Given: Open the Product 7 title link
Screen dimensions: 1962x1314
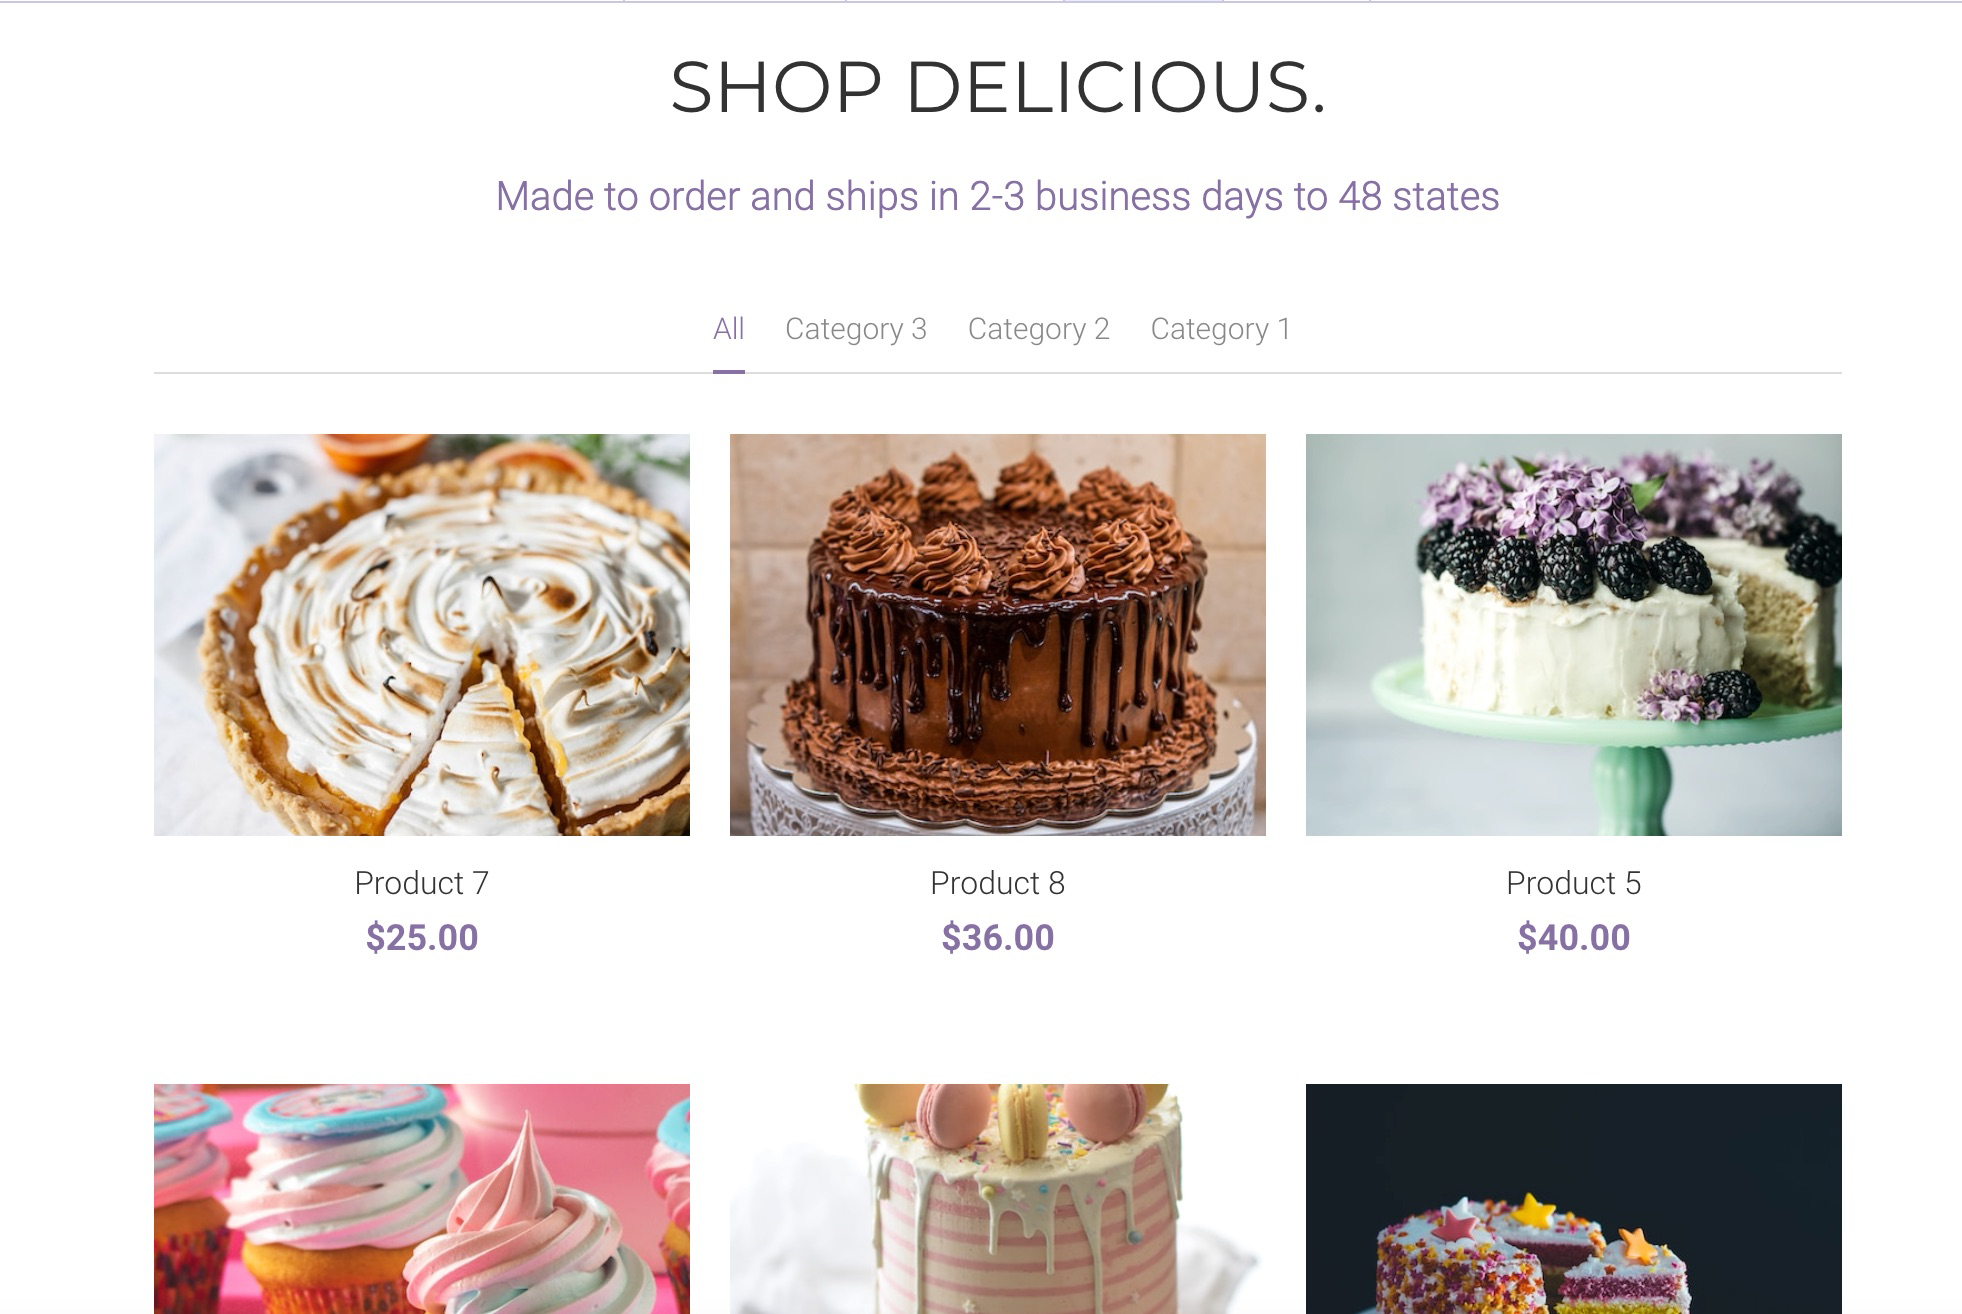Looking at the screenshot, I should [422, 883].
